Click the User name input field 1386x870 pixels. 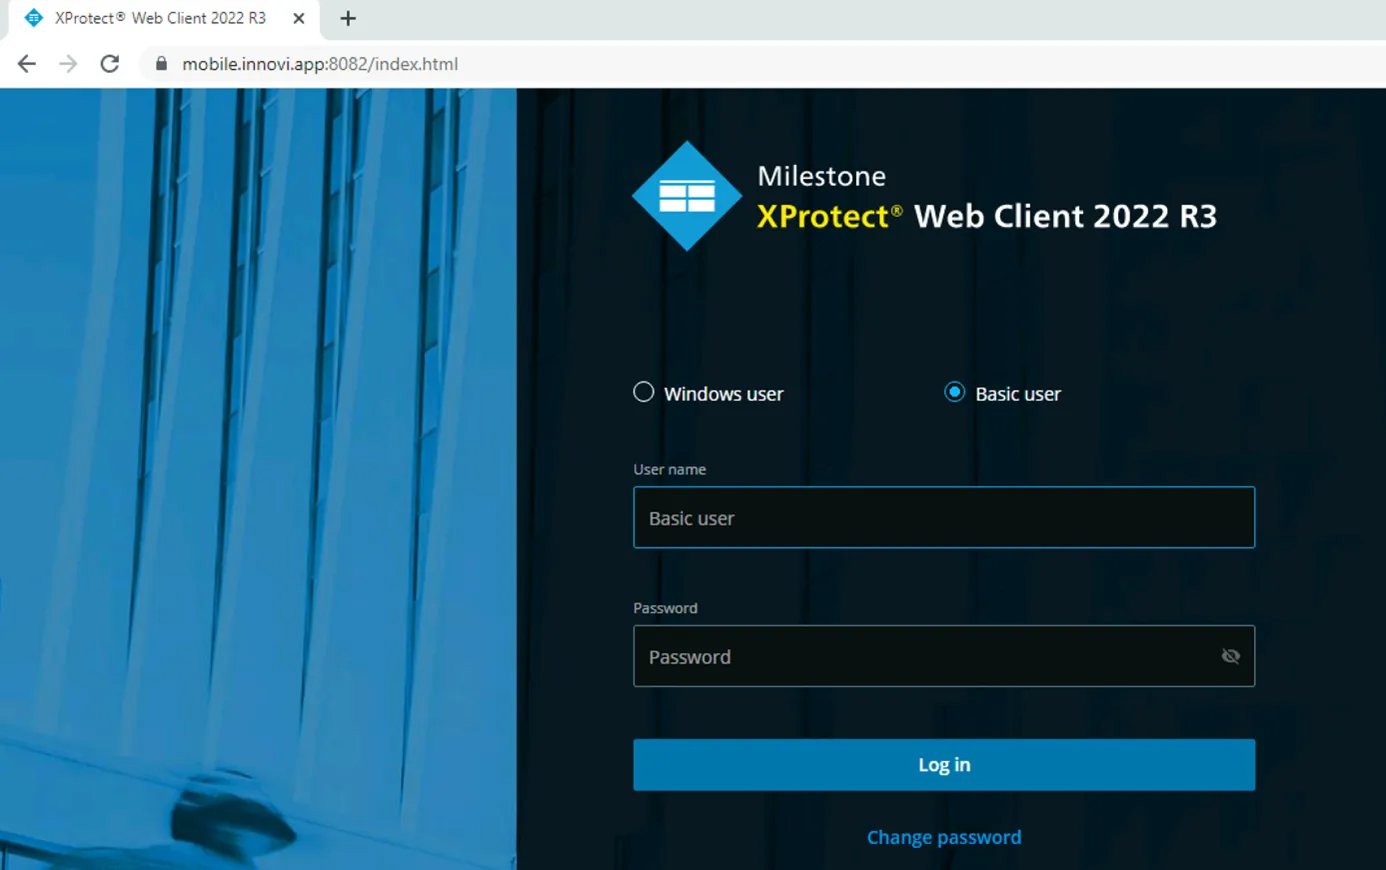[x=944, y=517]
